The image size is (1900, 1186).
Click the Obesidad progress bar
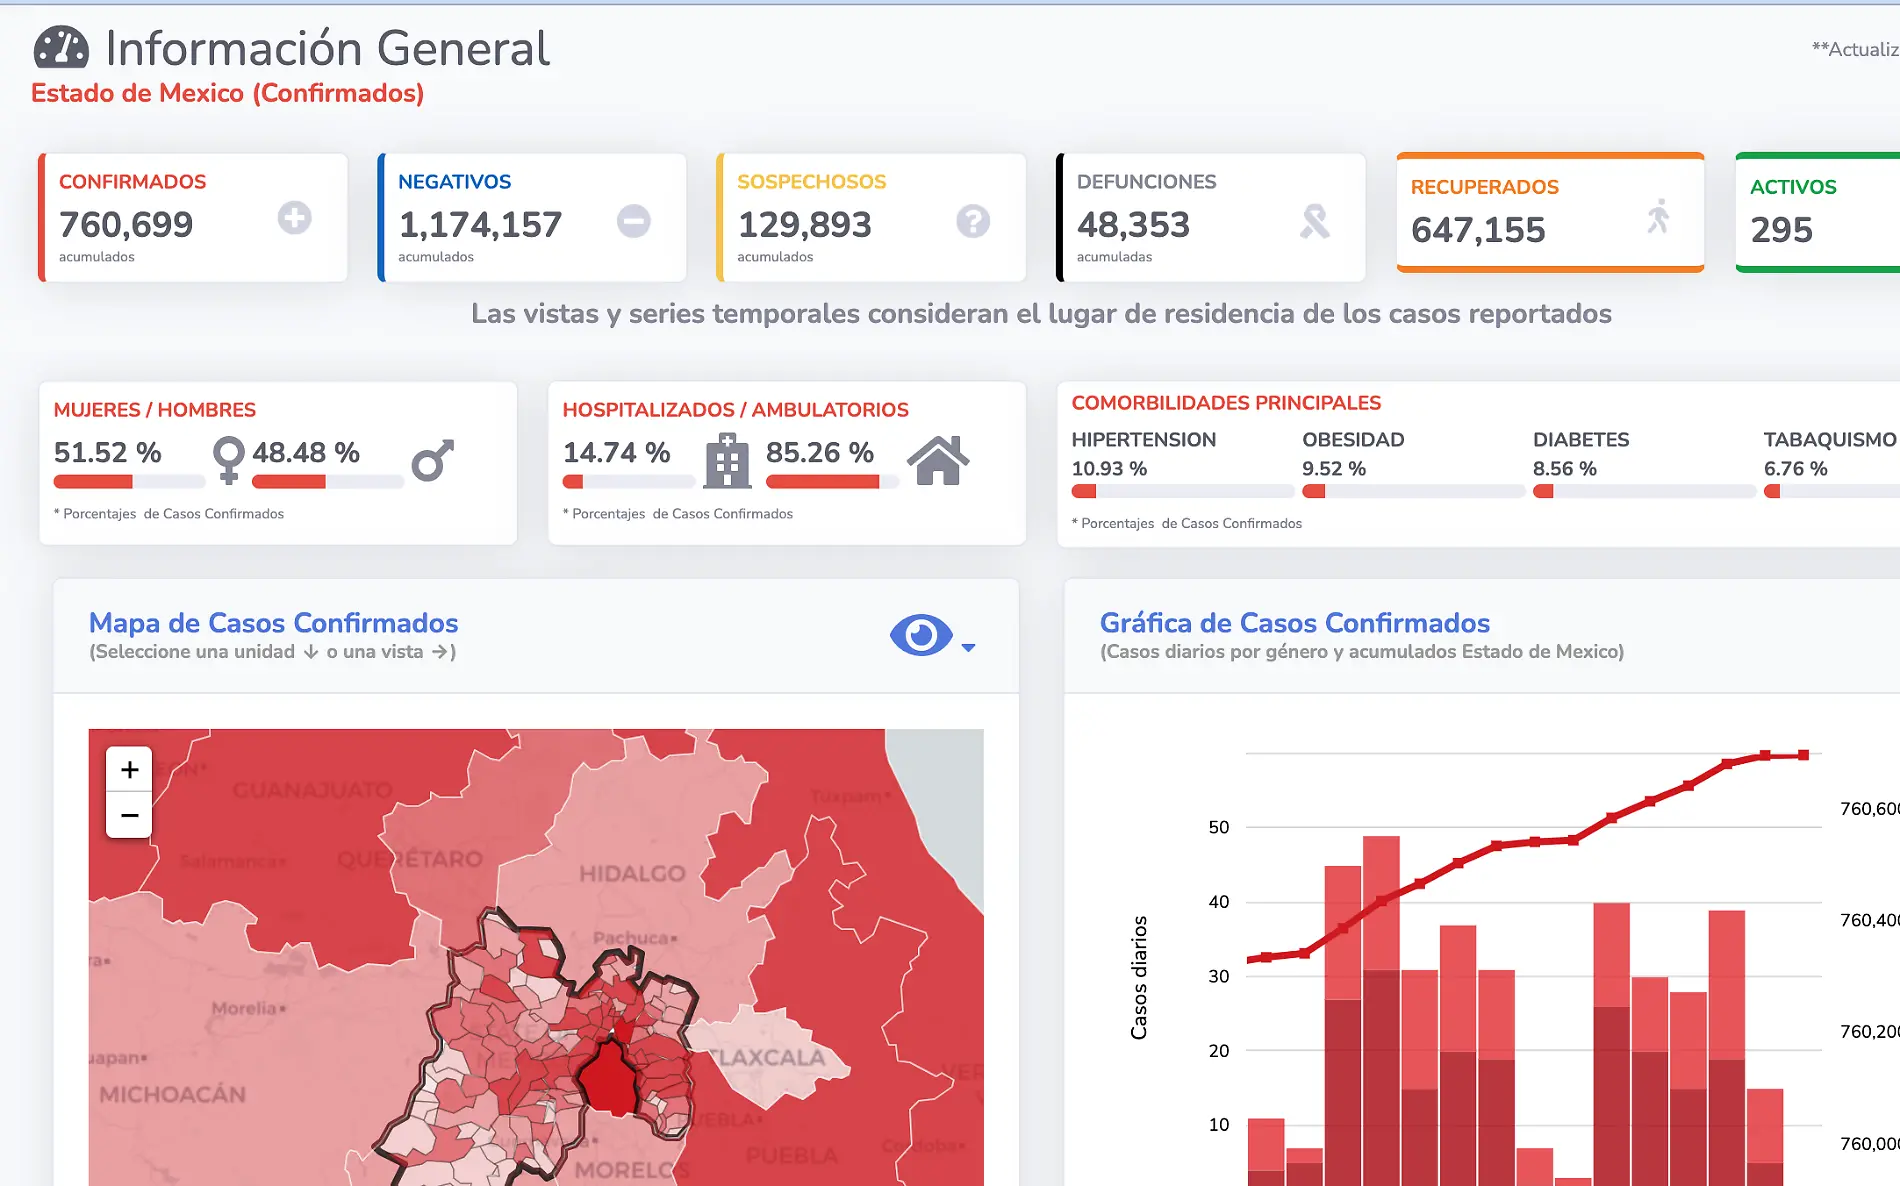(x=1413, y=491)
